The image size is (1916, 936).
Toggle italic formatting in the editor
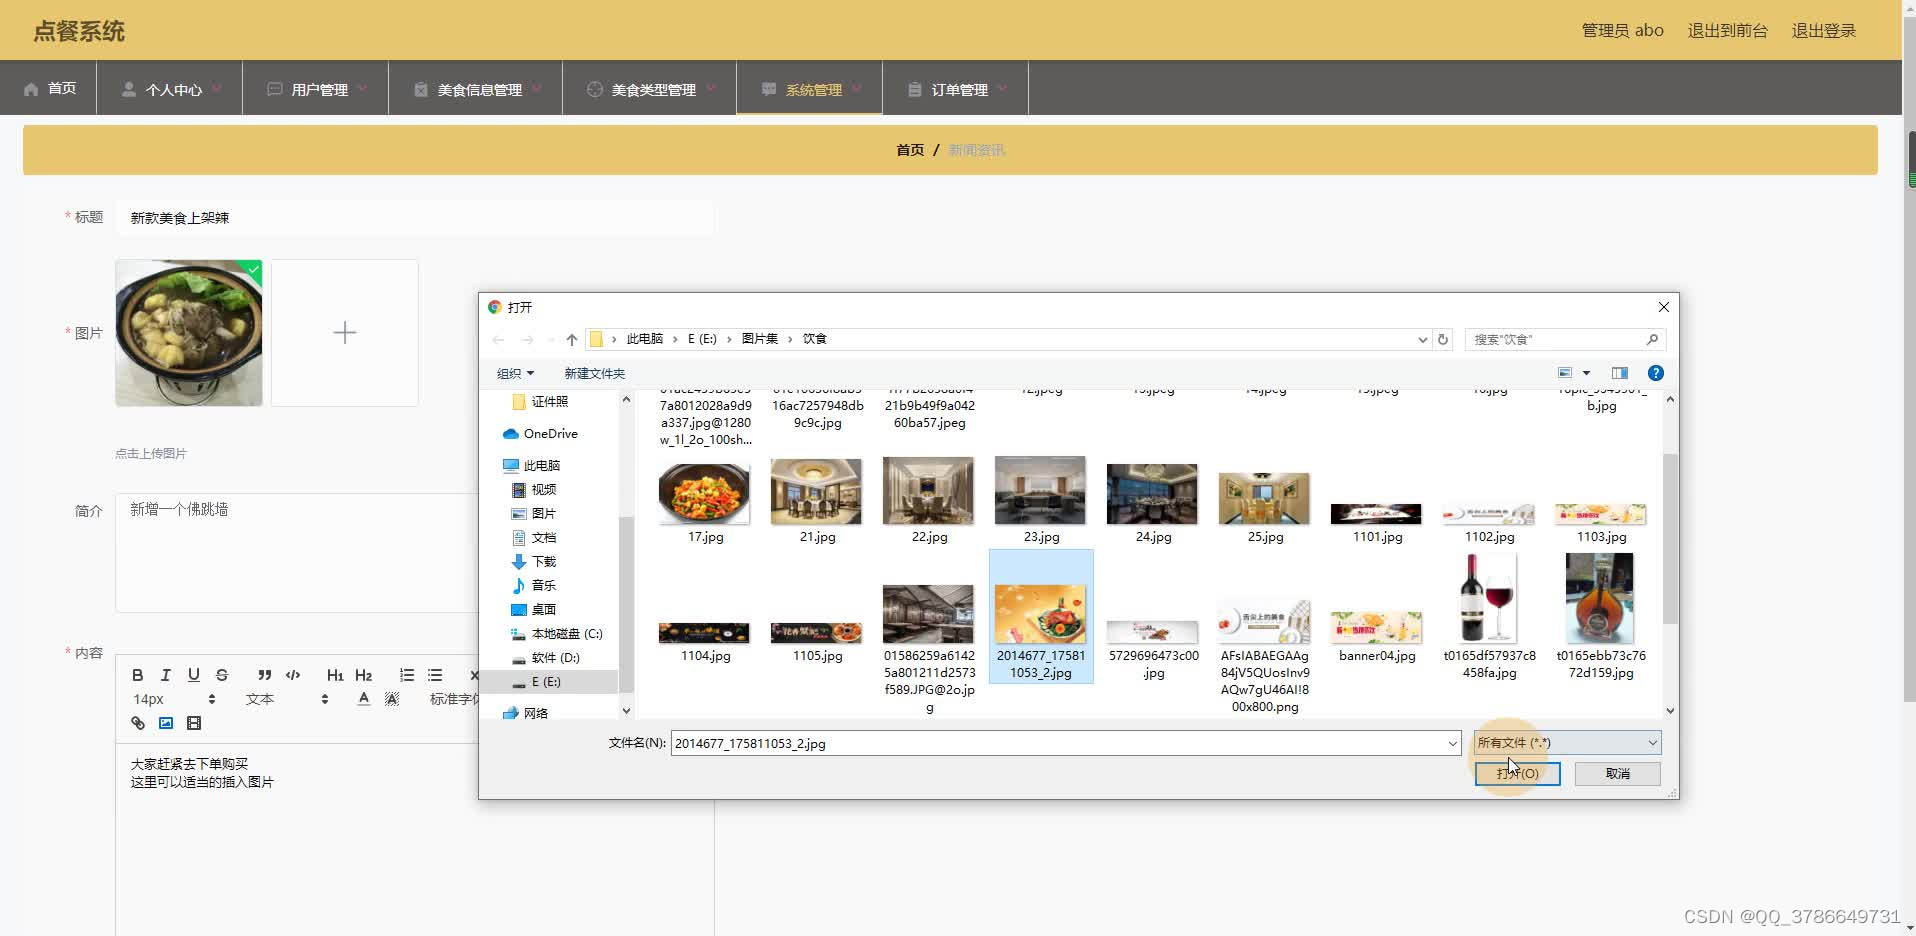166,675
